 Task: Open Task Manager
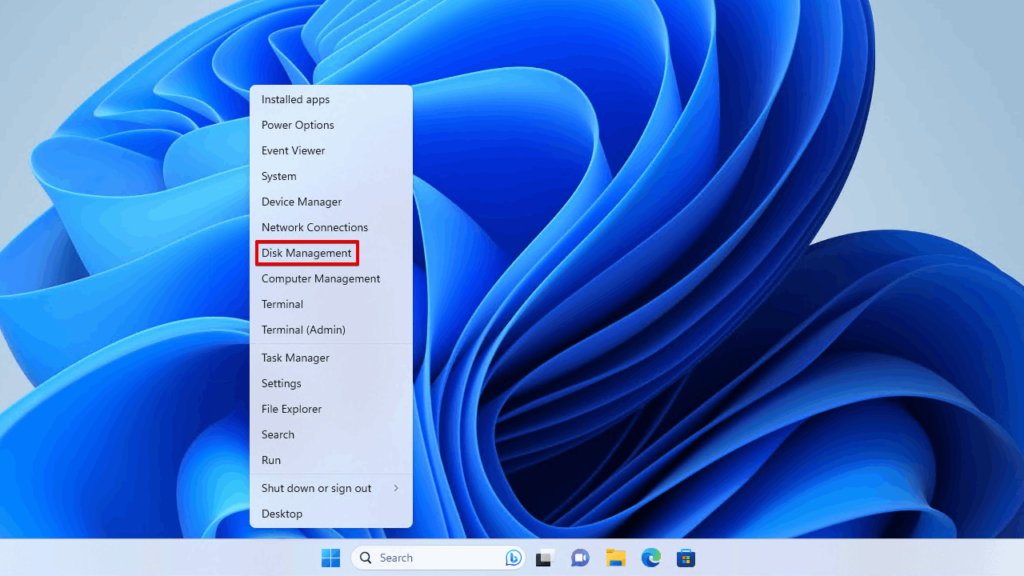coord(295,357)
